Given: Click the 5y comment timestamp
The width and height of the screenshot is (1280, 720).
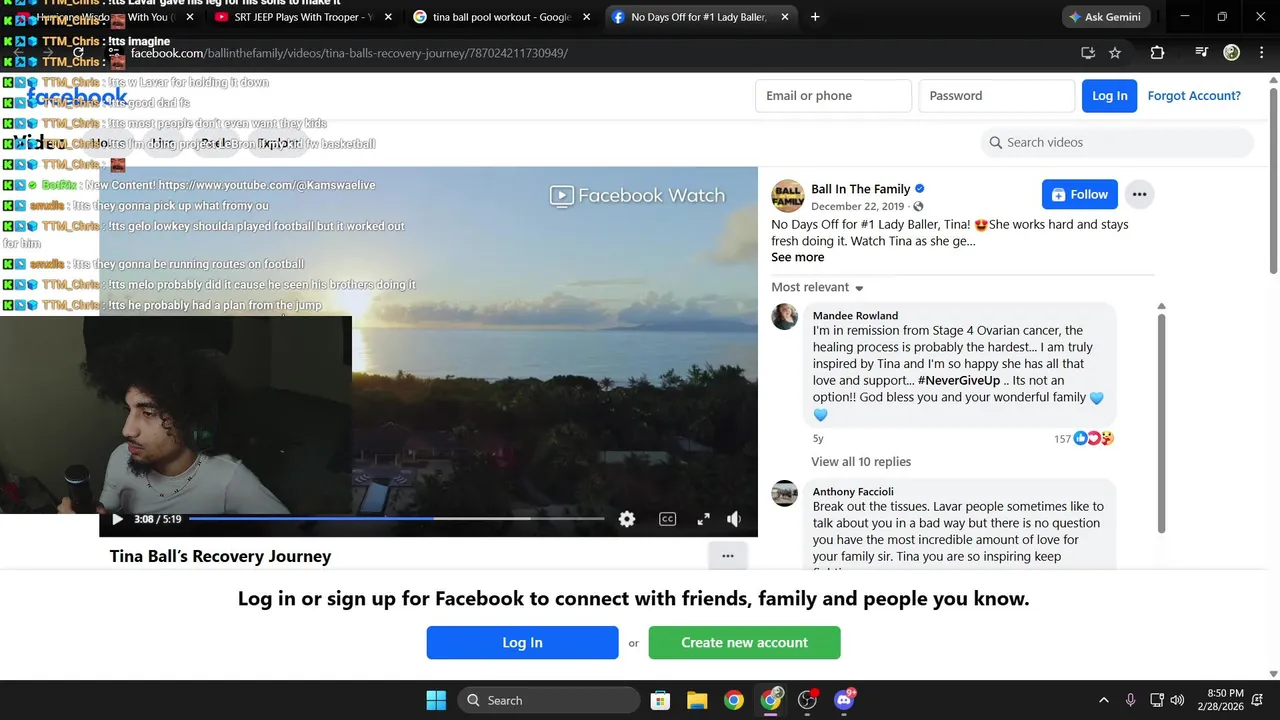Looking at the screenshot, I should 818,438.
